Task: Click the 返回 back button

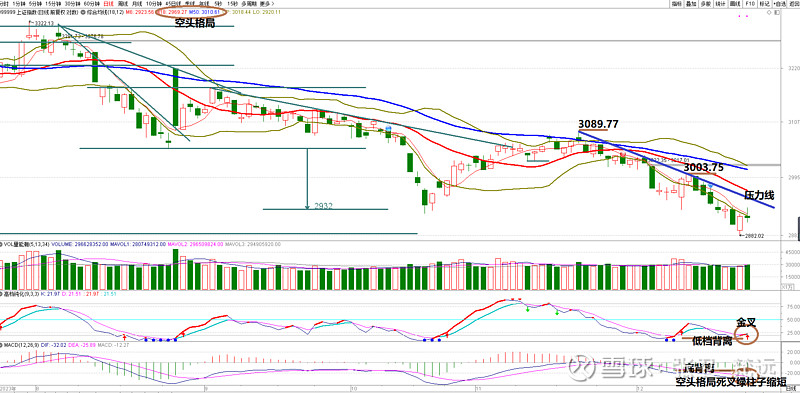Action: (793, 4)
